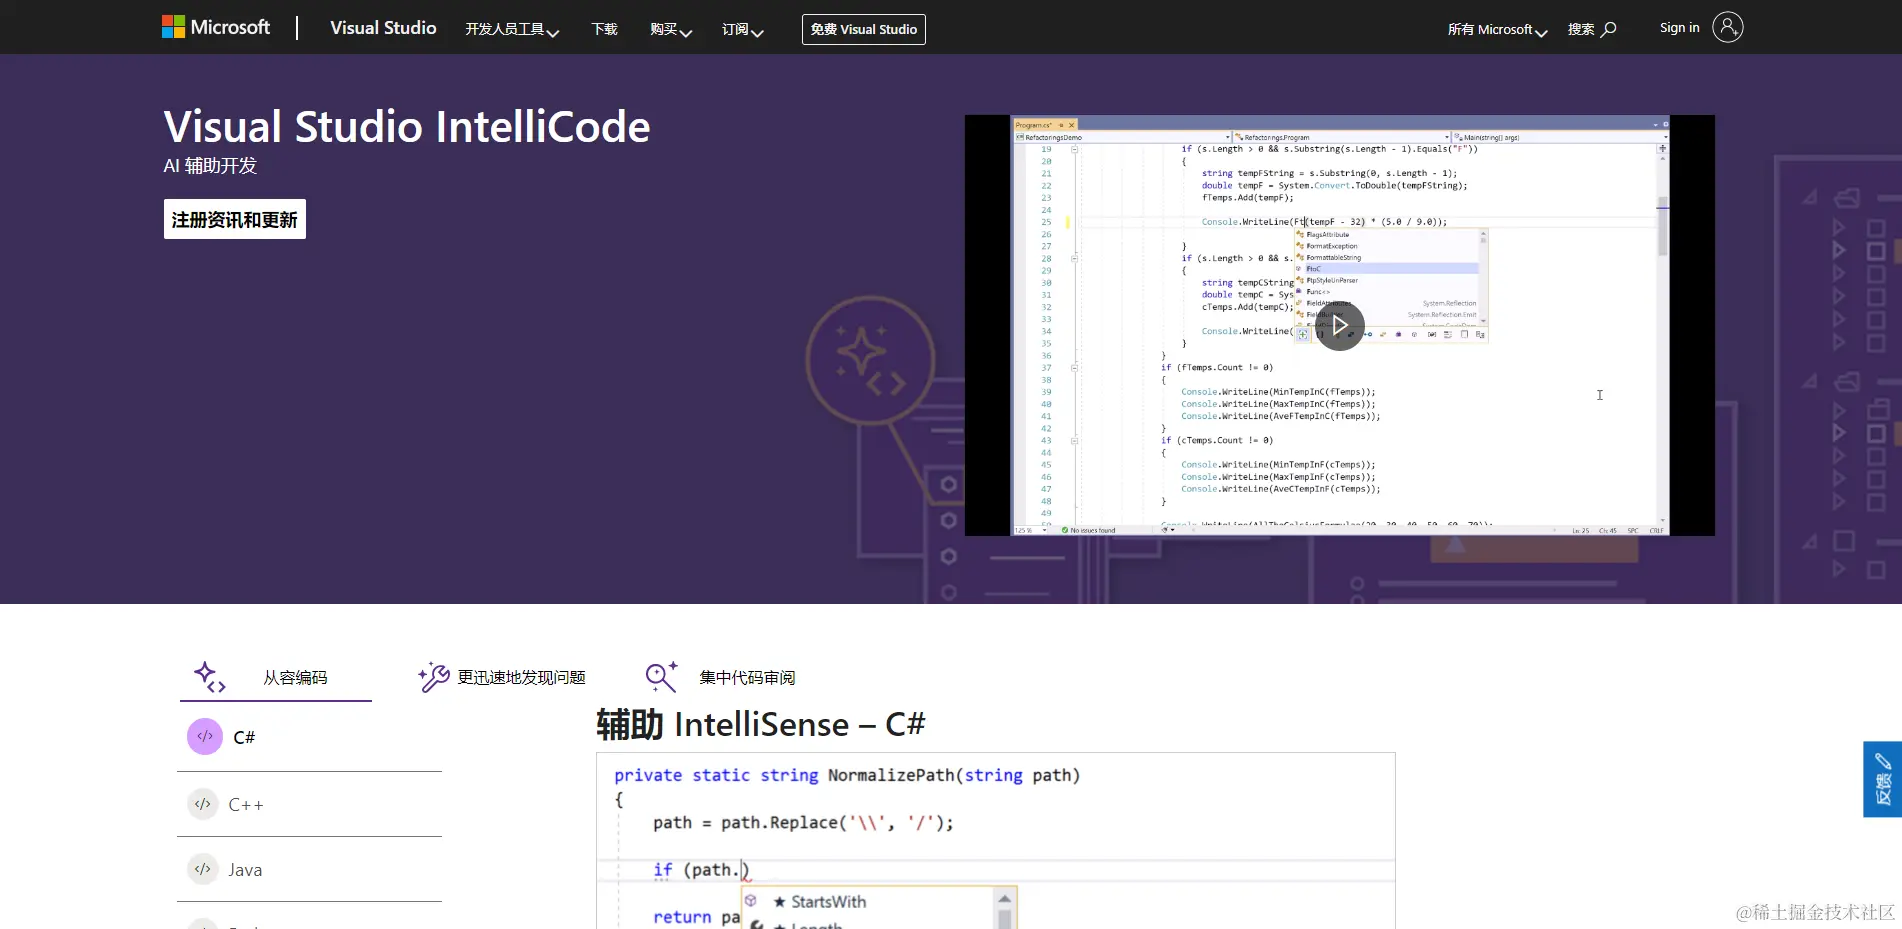Expand the 开发人员工具 dropdown menu
This screenshot has width=1902, height=929.
512,29
